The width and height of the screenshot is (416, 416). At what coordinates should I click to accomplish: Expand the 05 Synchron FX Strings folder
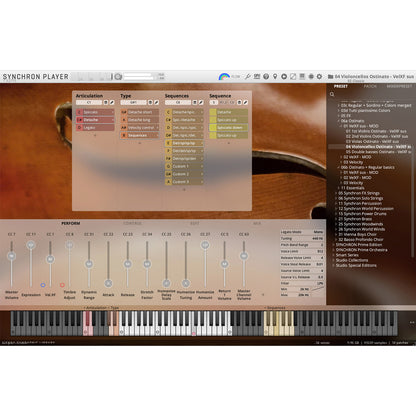[x=336, y=193]
